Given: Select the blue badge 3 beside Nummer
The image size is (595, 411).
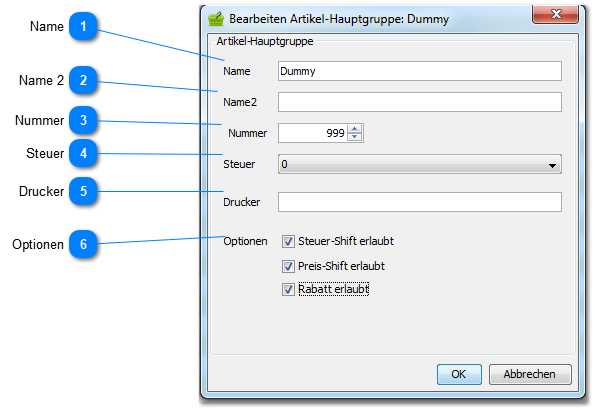Looking at the screenshot, I should click(83, 120).
